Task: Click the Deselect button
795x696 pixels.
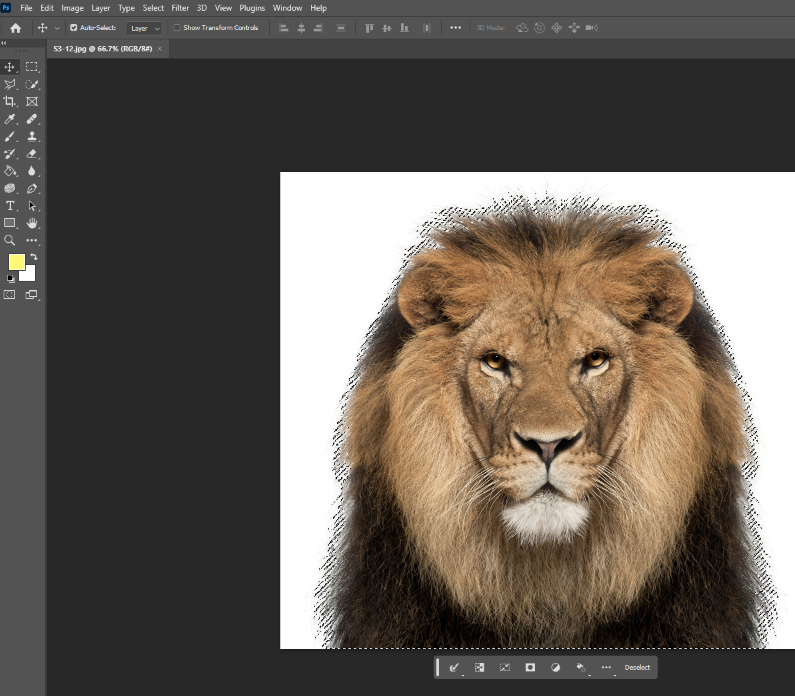Action: 637,667
